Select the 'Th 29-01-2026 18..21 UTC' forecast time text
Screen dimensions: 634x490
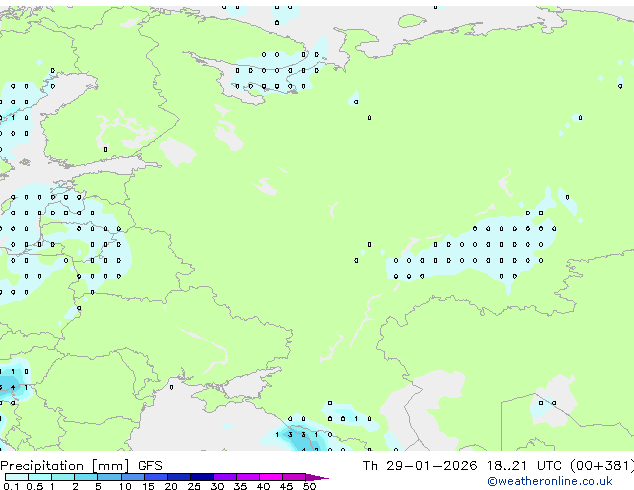[462, 466]
